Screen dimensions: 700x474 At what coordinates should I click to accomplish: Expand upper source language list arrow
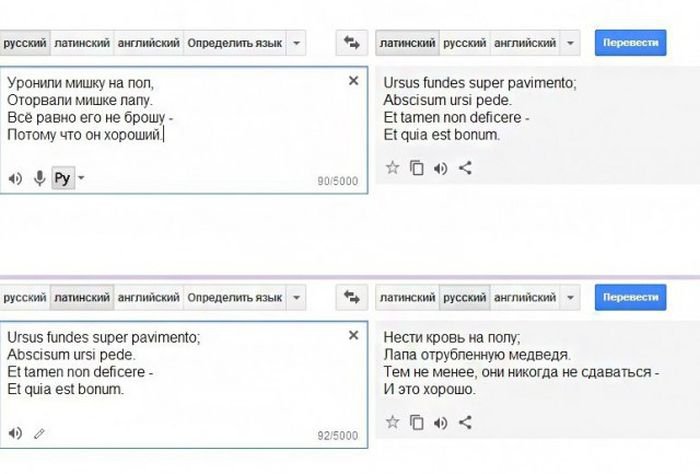297,44
